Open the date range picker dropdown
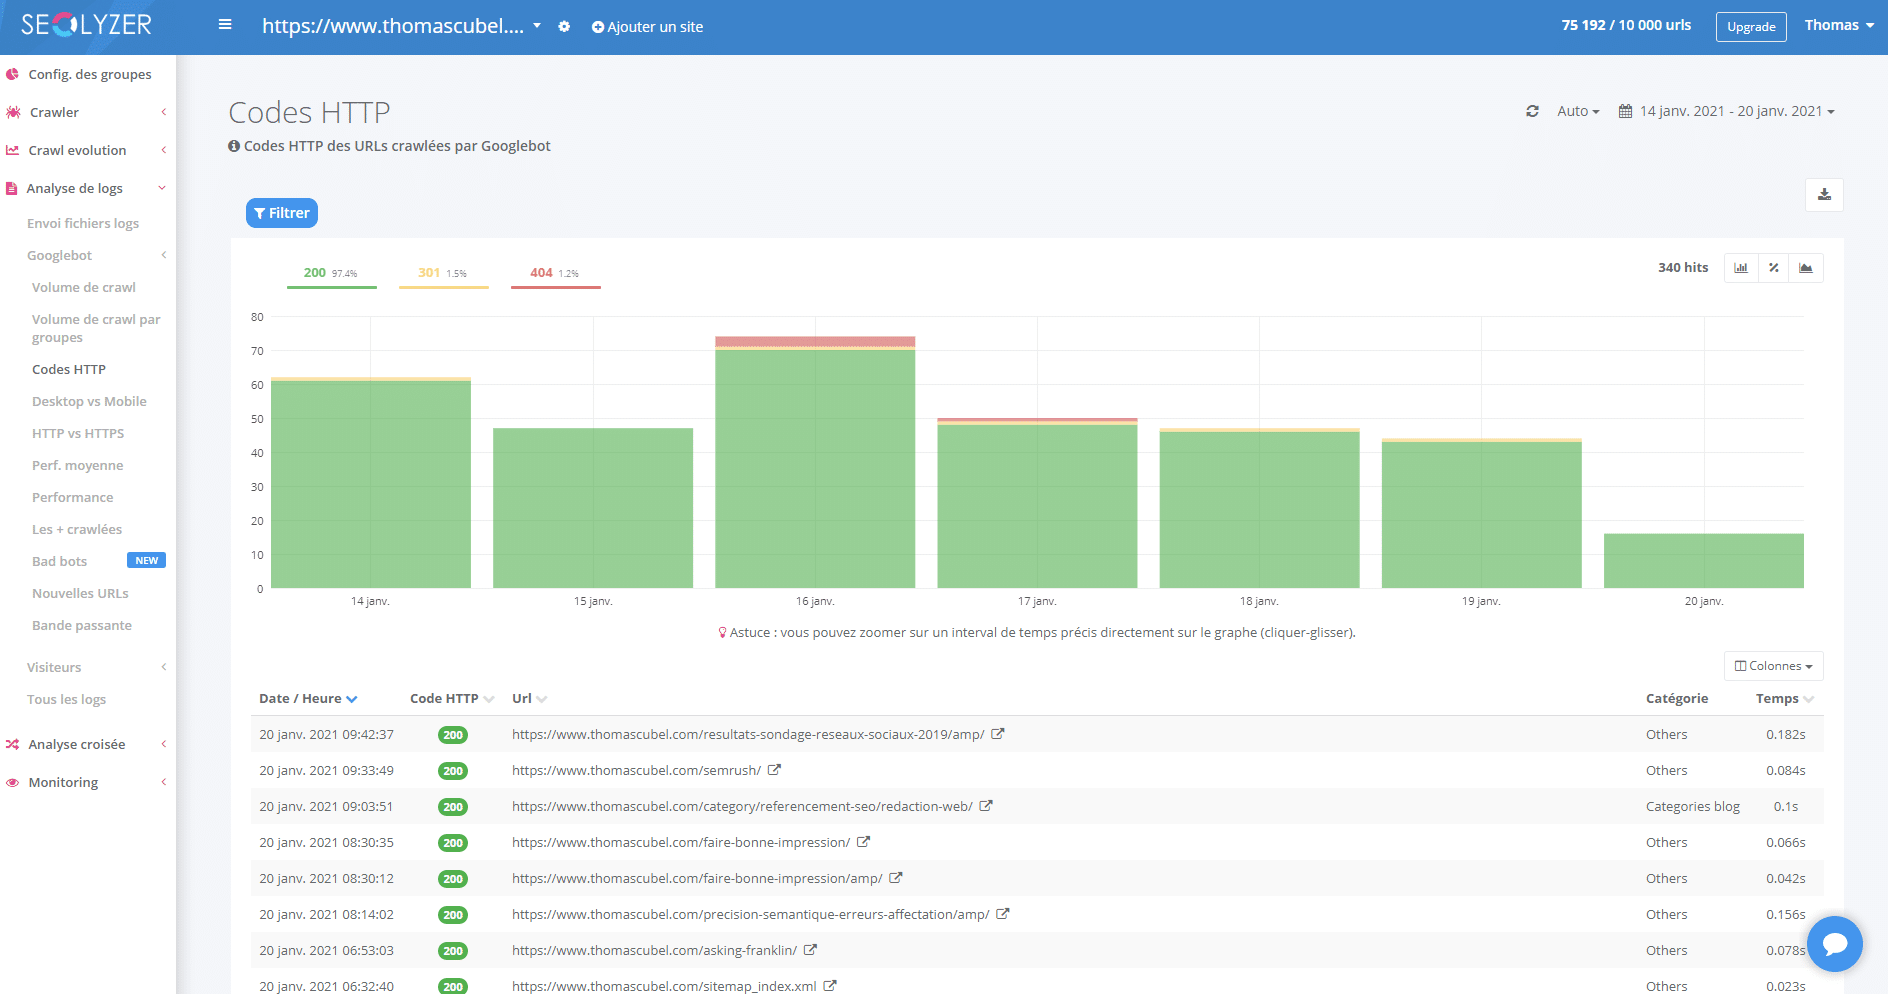The width and height of the screenshot is (1888, 994). click(1727, 111)
